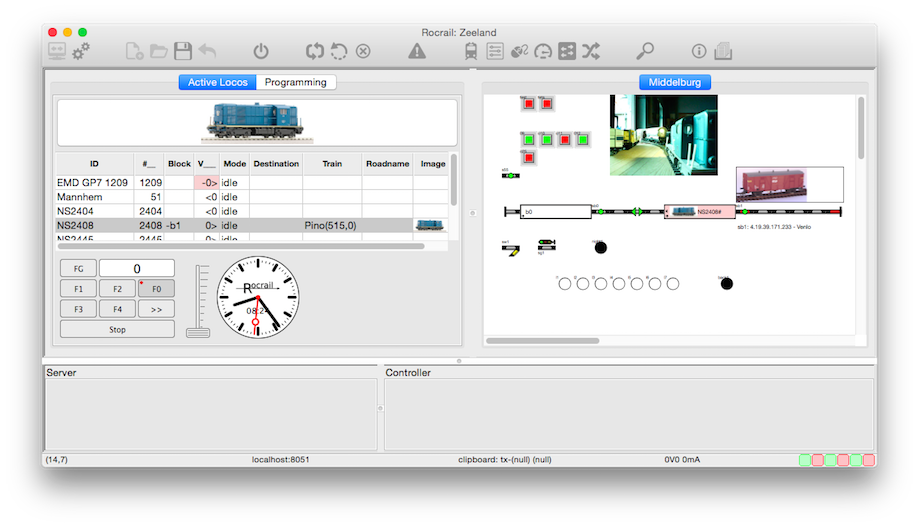Click the locomotive speed slider handle
Viewport: 919px width, 527px height.
(x=198, y=332)
